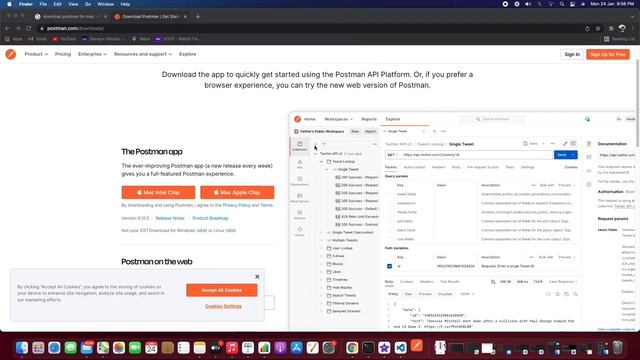Launch Safari from the Dock
The image size is (640, 360).
(54, 348)
